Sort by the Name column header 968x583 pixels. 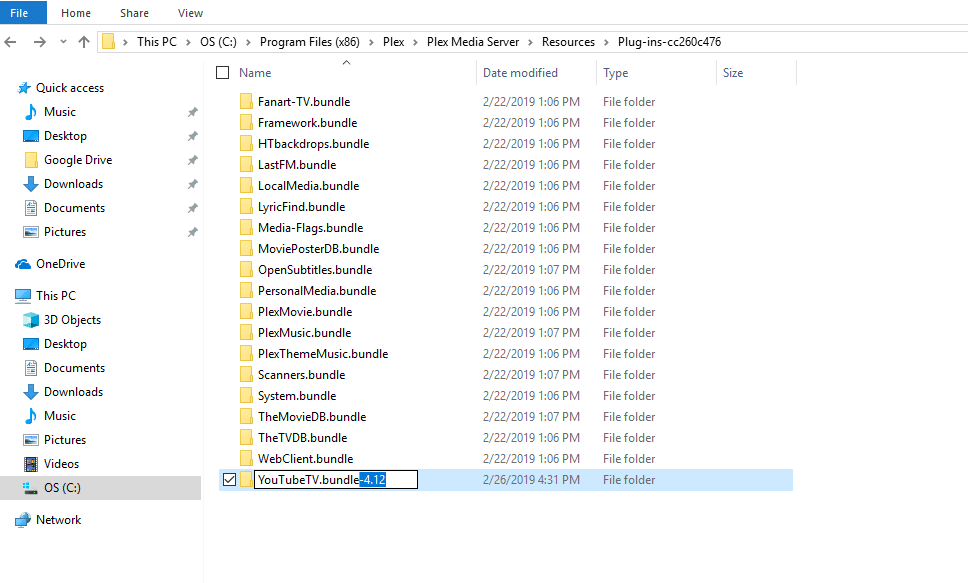[x=255, y=73]
